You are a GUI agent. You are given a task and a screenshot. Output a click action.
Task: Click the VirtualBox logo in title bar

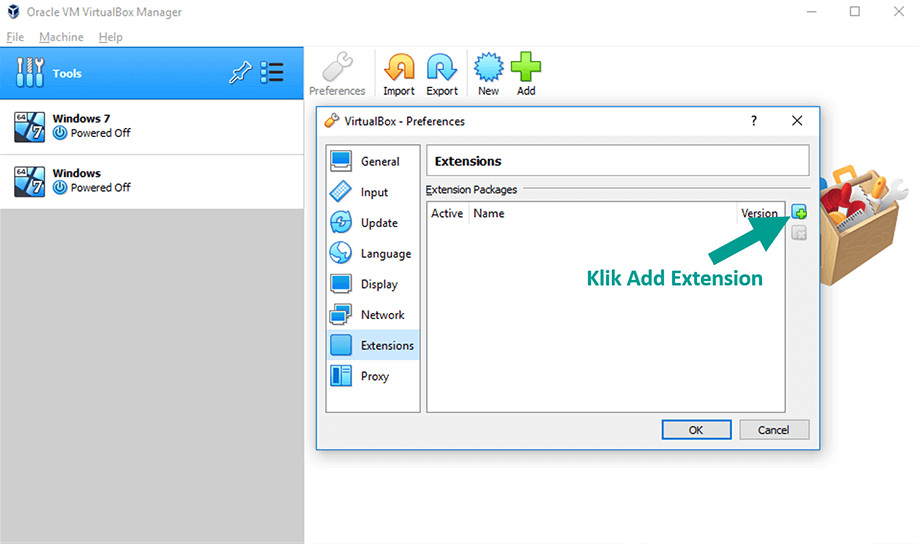tap(13, 12)
